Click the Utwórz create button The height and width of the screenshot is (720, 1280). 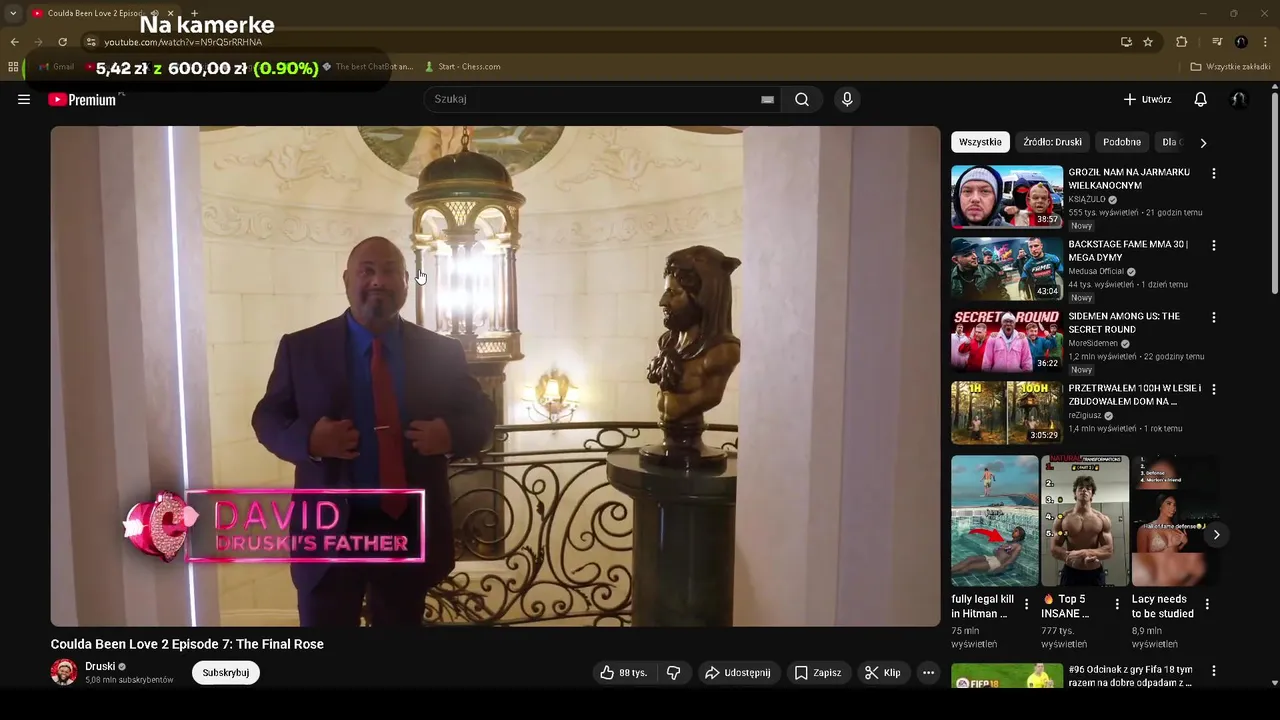coord(1147,99)
